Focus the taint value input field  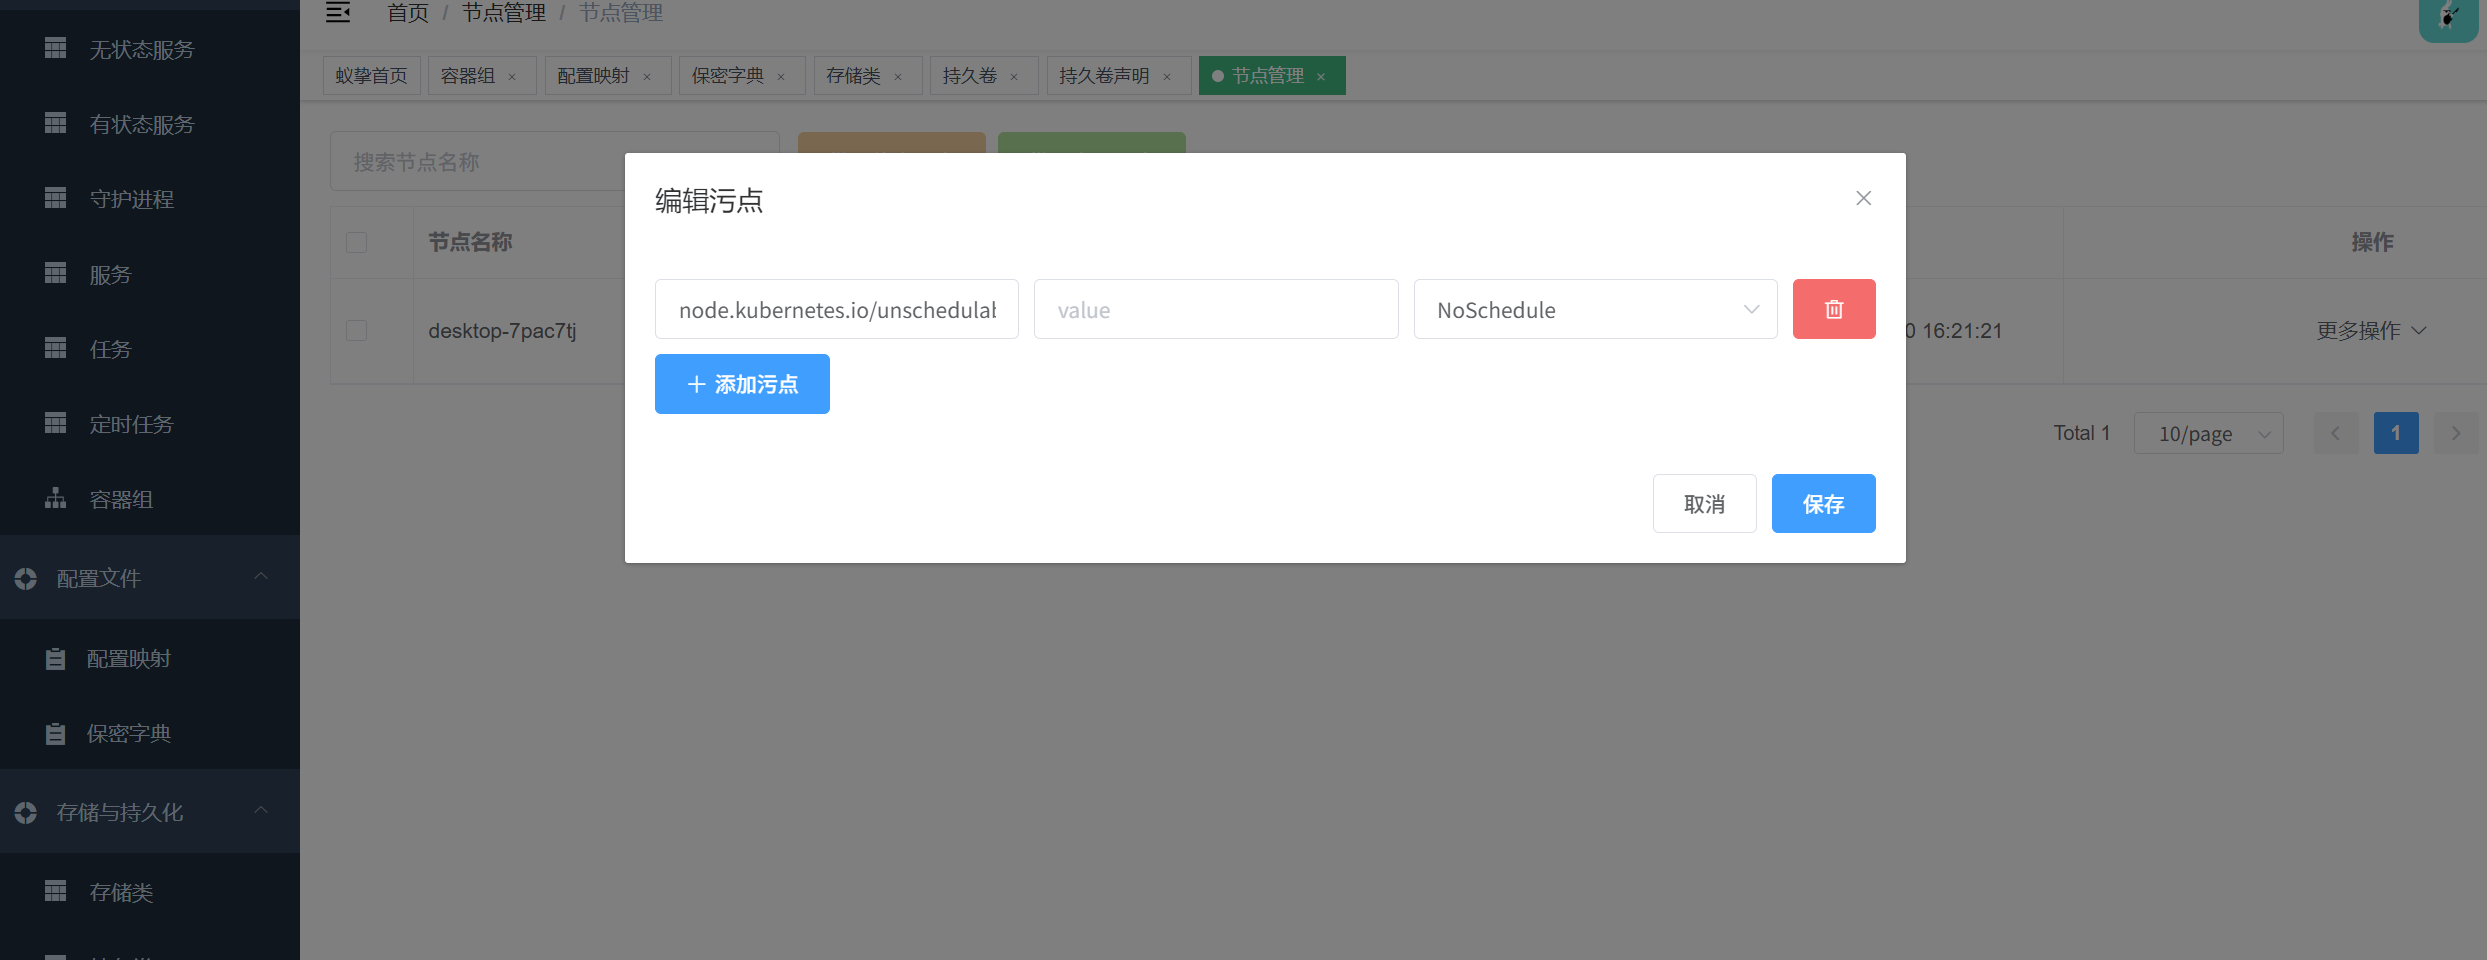tap(1215, 309)
